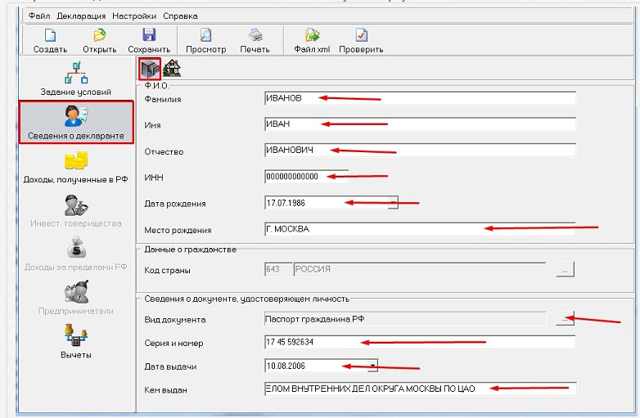Click the Фамилия field with ИВАНОВ
The image size is (640, 418).
[420, 98]
